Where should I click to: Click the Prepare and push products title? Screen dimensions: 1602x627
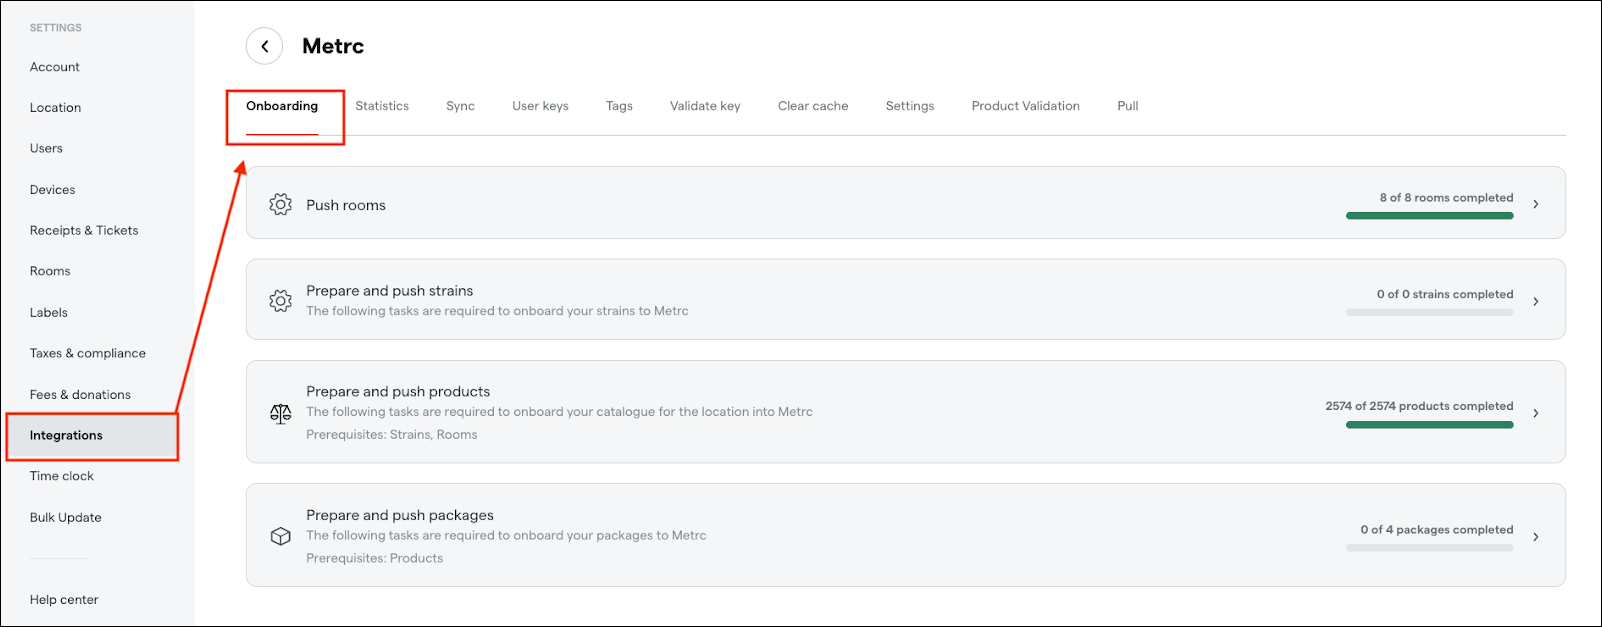(398, 392)
